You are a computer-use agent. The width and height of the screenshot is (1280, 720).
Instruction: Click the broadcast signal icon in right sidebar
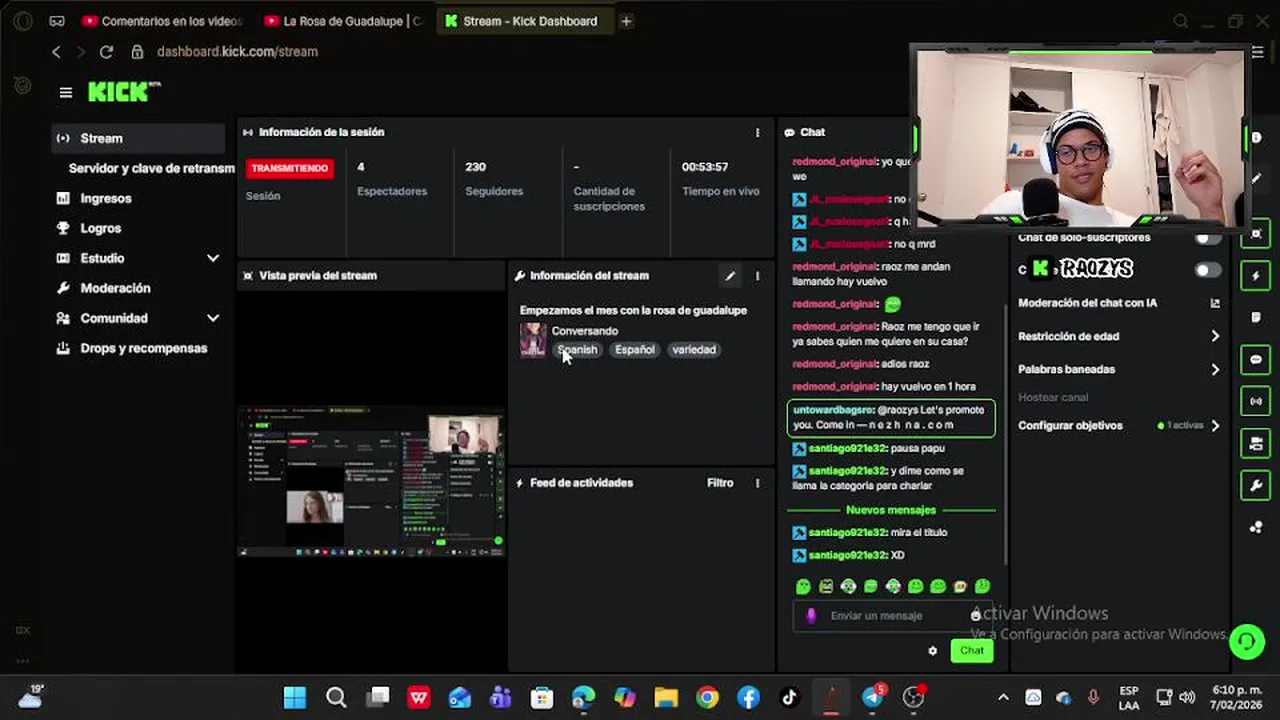(x=1256, y=402)
